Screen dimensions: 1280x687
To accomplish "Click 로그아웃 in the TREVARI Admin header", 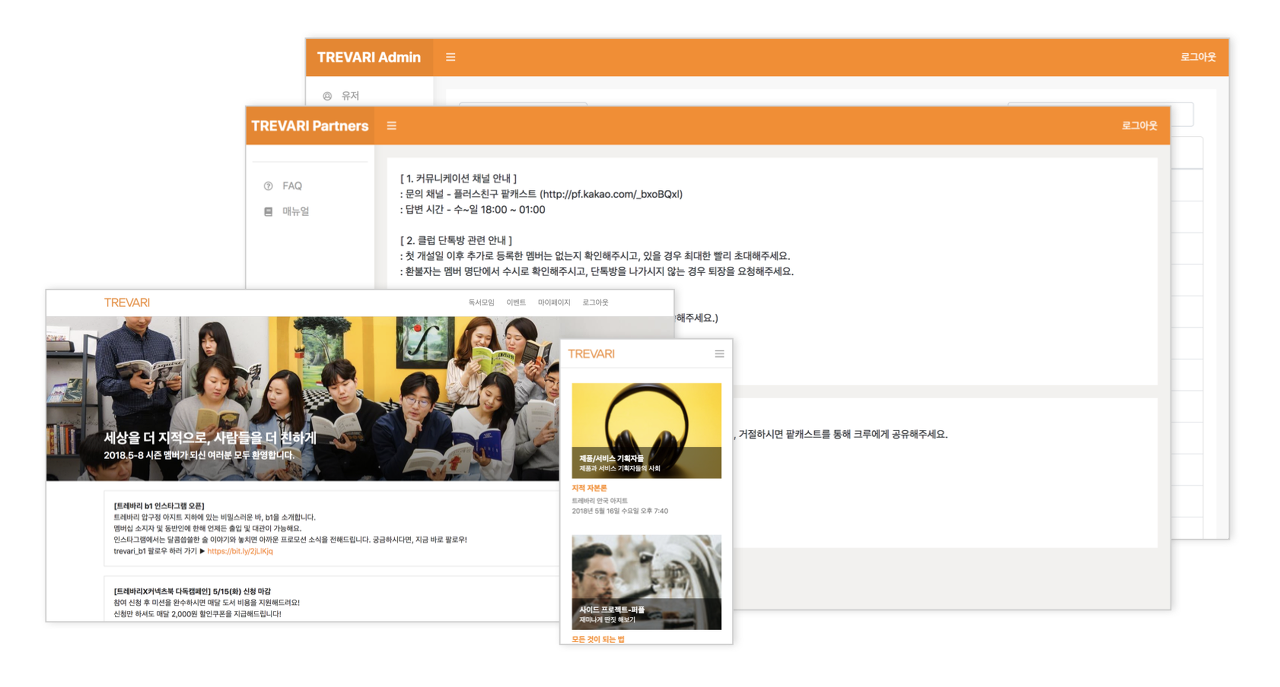I will point(1198,57).
